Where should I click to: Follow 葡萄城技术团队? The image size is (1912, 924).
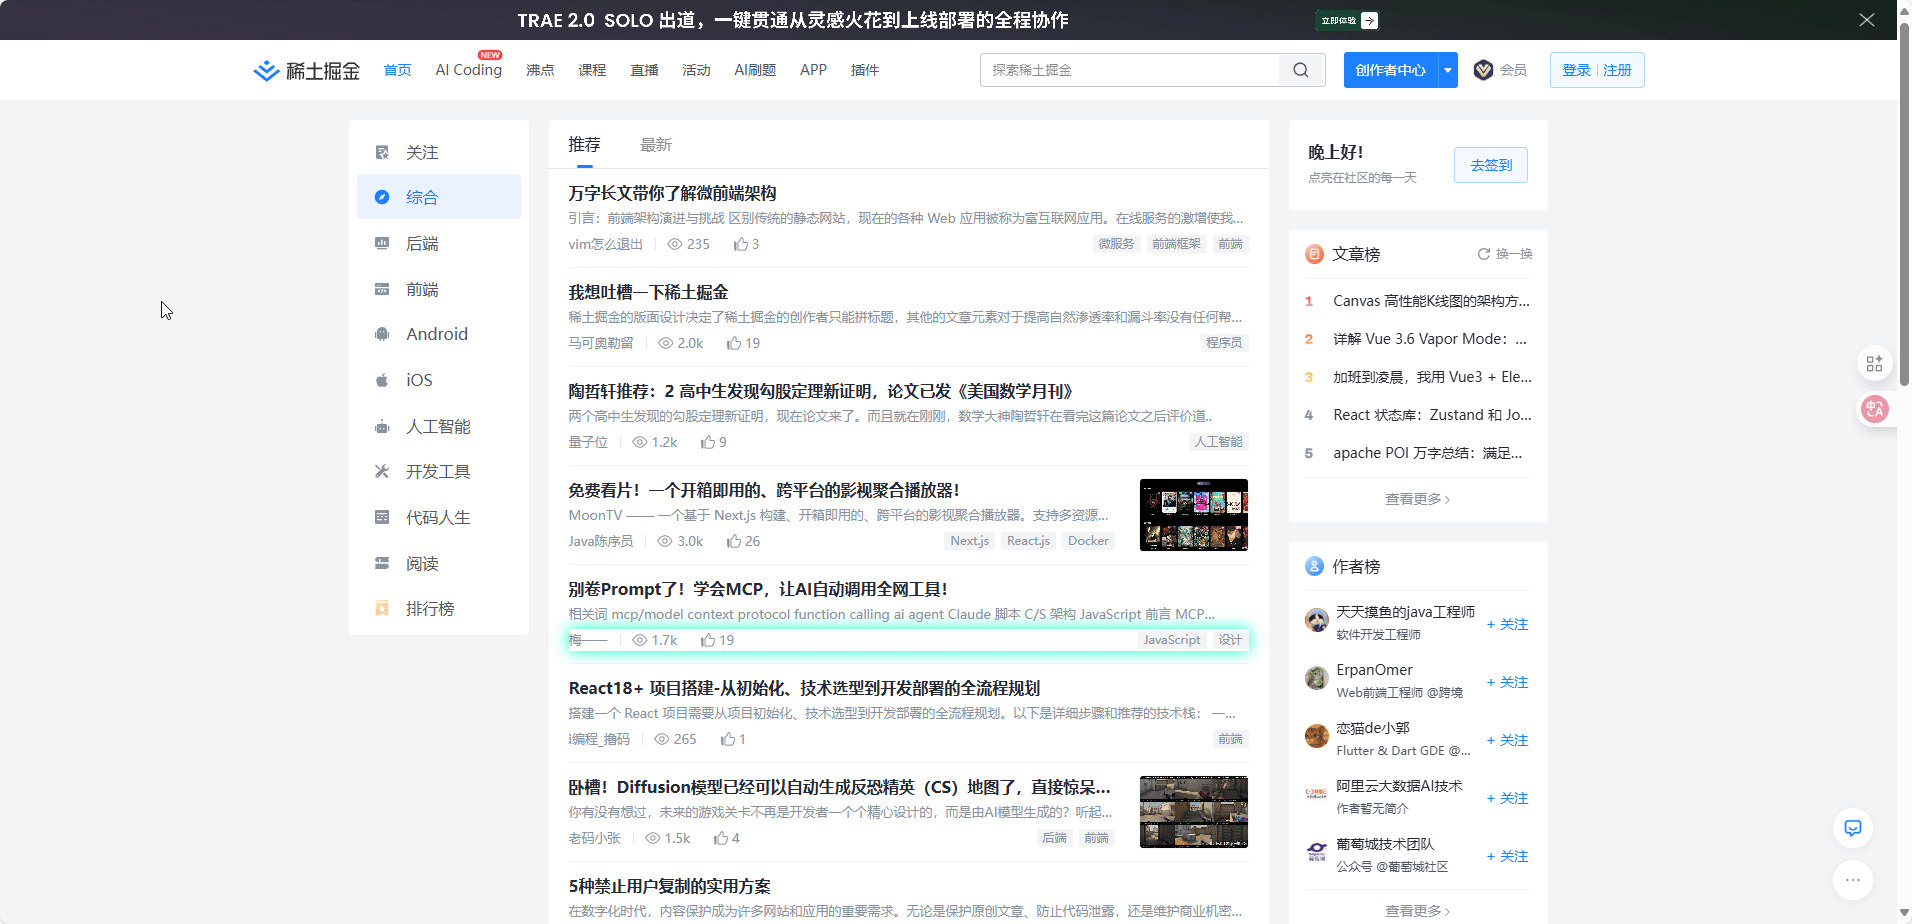click(x=1507, y=856)
